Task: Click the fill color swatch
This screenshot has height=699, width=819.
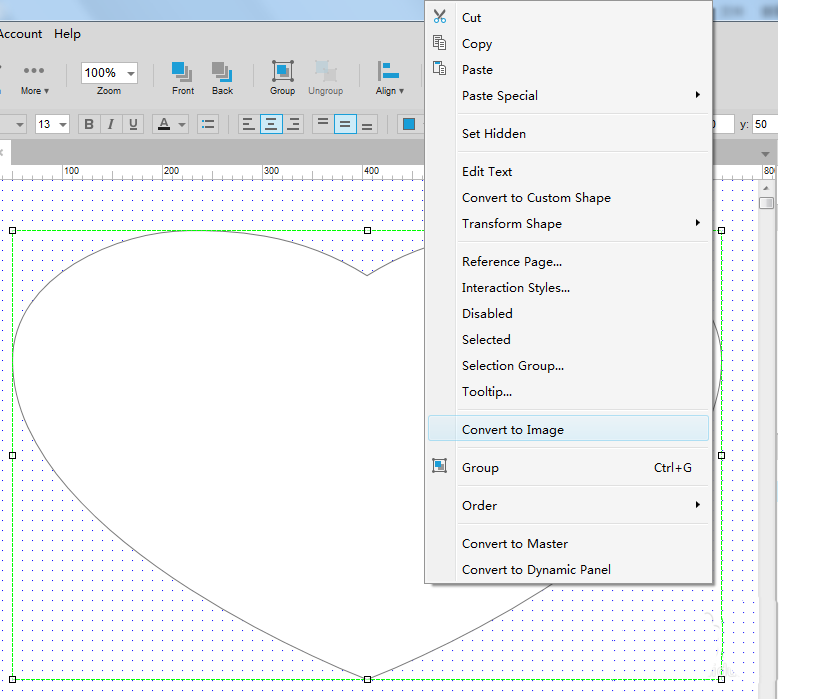Action: pos(408,124)
